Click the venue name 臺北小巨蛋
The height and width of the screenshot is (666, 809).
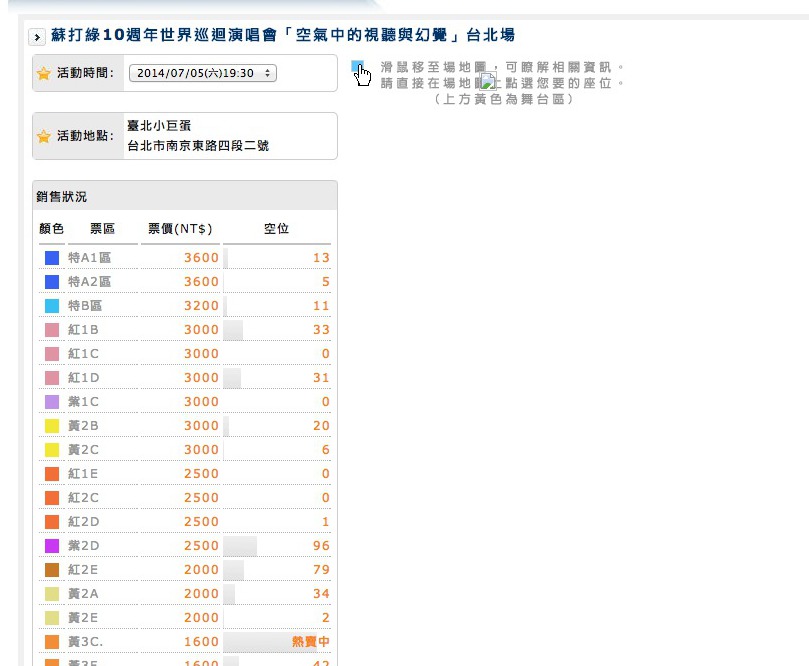159,125
